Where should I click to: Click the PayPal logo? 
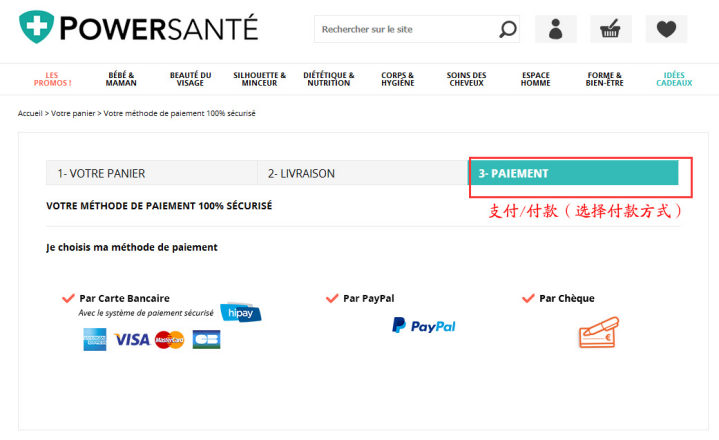click(424, 325)
